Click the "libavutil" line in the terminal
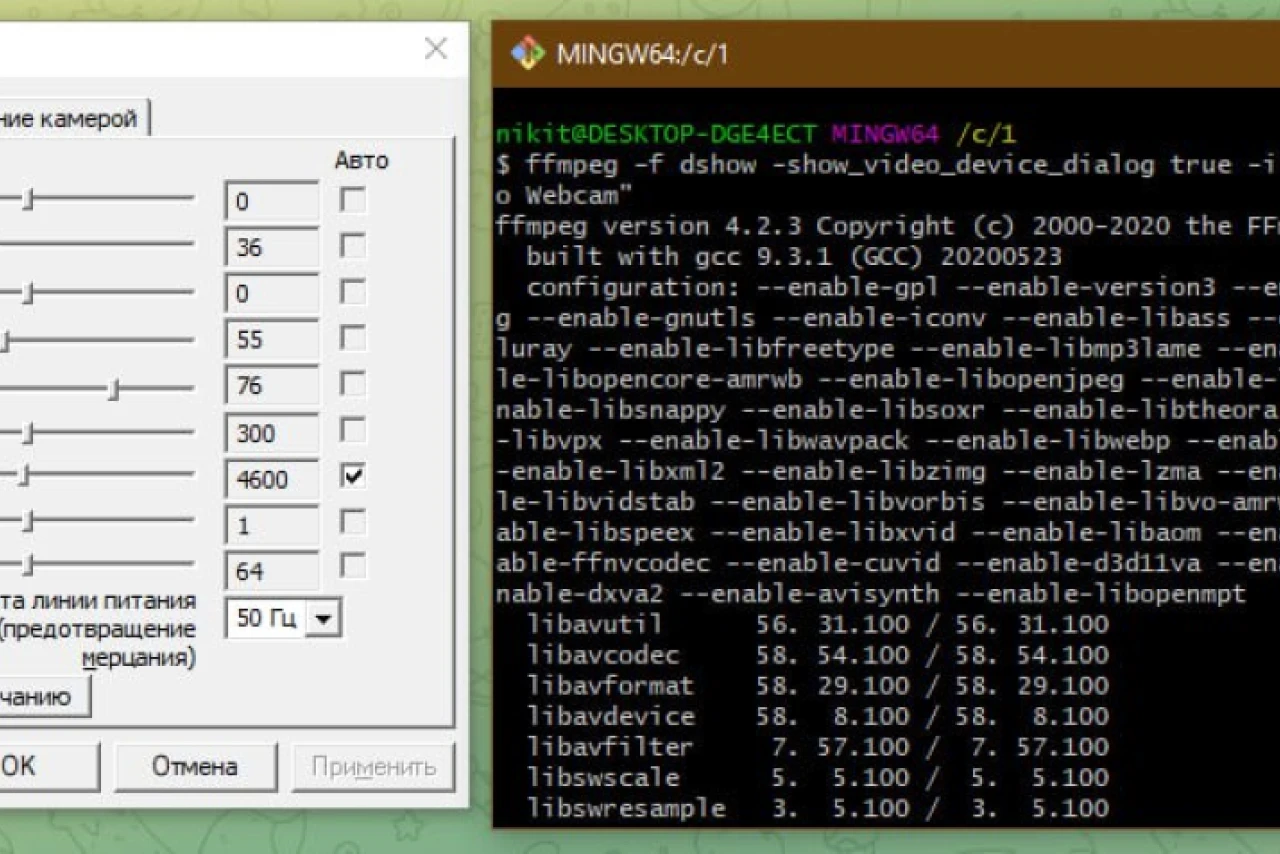 pos(818,625)
